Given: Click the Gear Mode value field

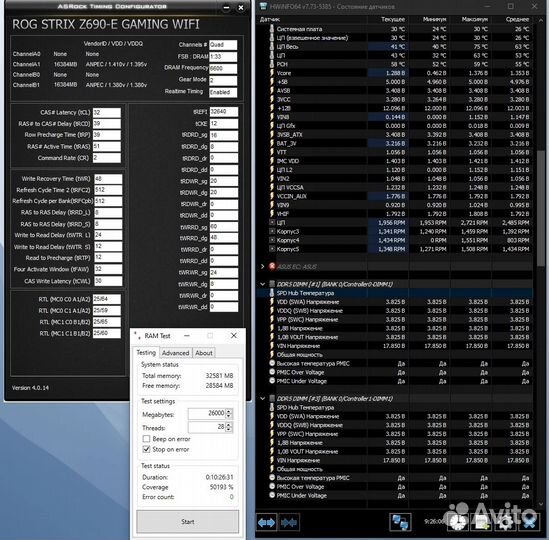Looking at the screenshot, I should tap(223, 80).
